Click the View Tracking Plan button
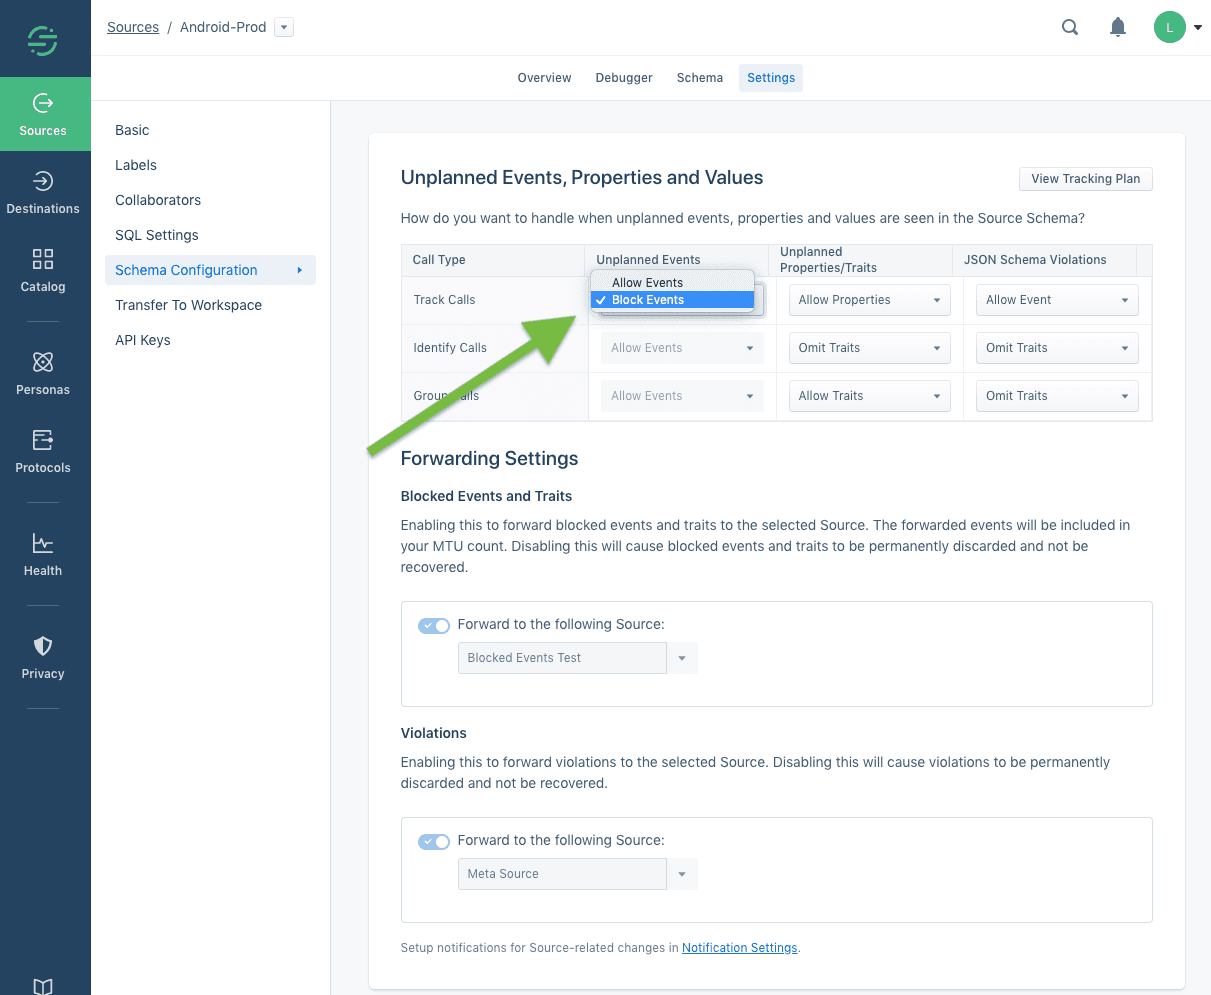The height and width of the screenshot is (995, 1211). click(x=1085, y=178)
